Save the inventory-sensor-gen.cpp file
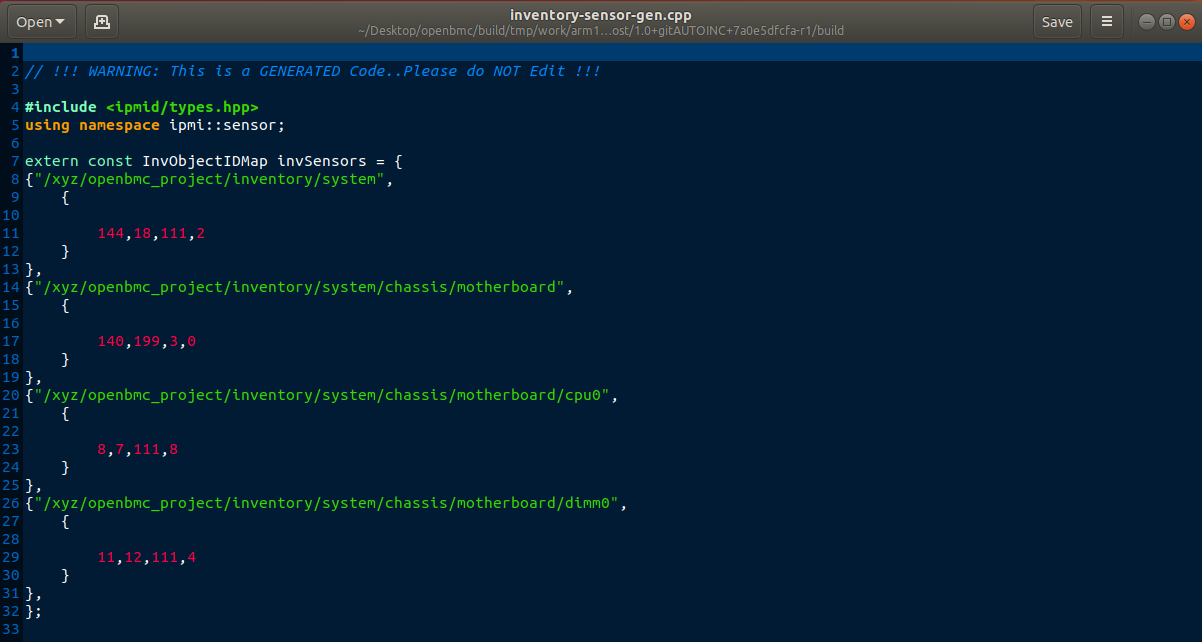This screenshot has height=642, width=1202. click(1057, 20)
